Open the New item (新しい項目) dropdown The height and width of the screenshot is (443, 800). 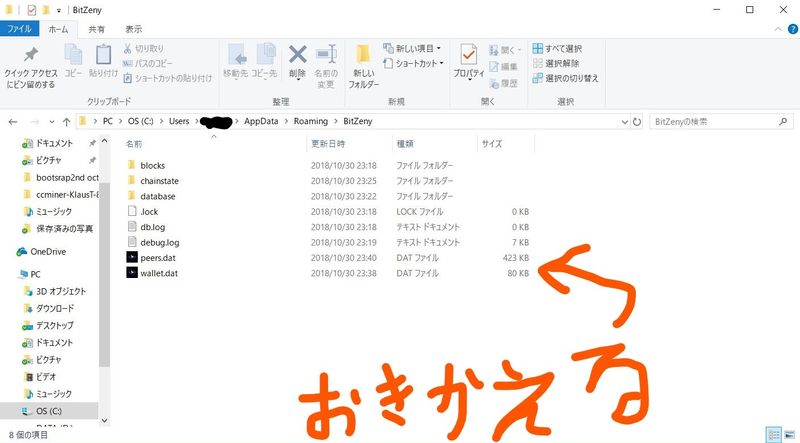(412, 48)
